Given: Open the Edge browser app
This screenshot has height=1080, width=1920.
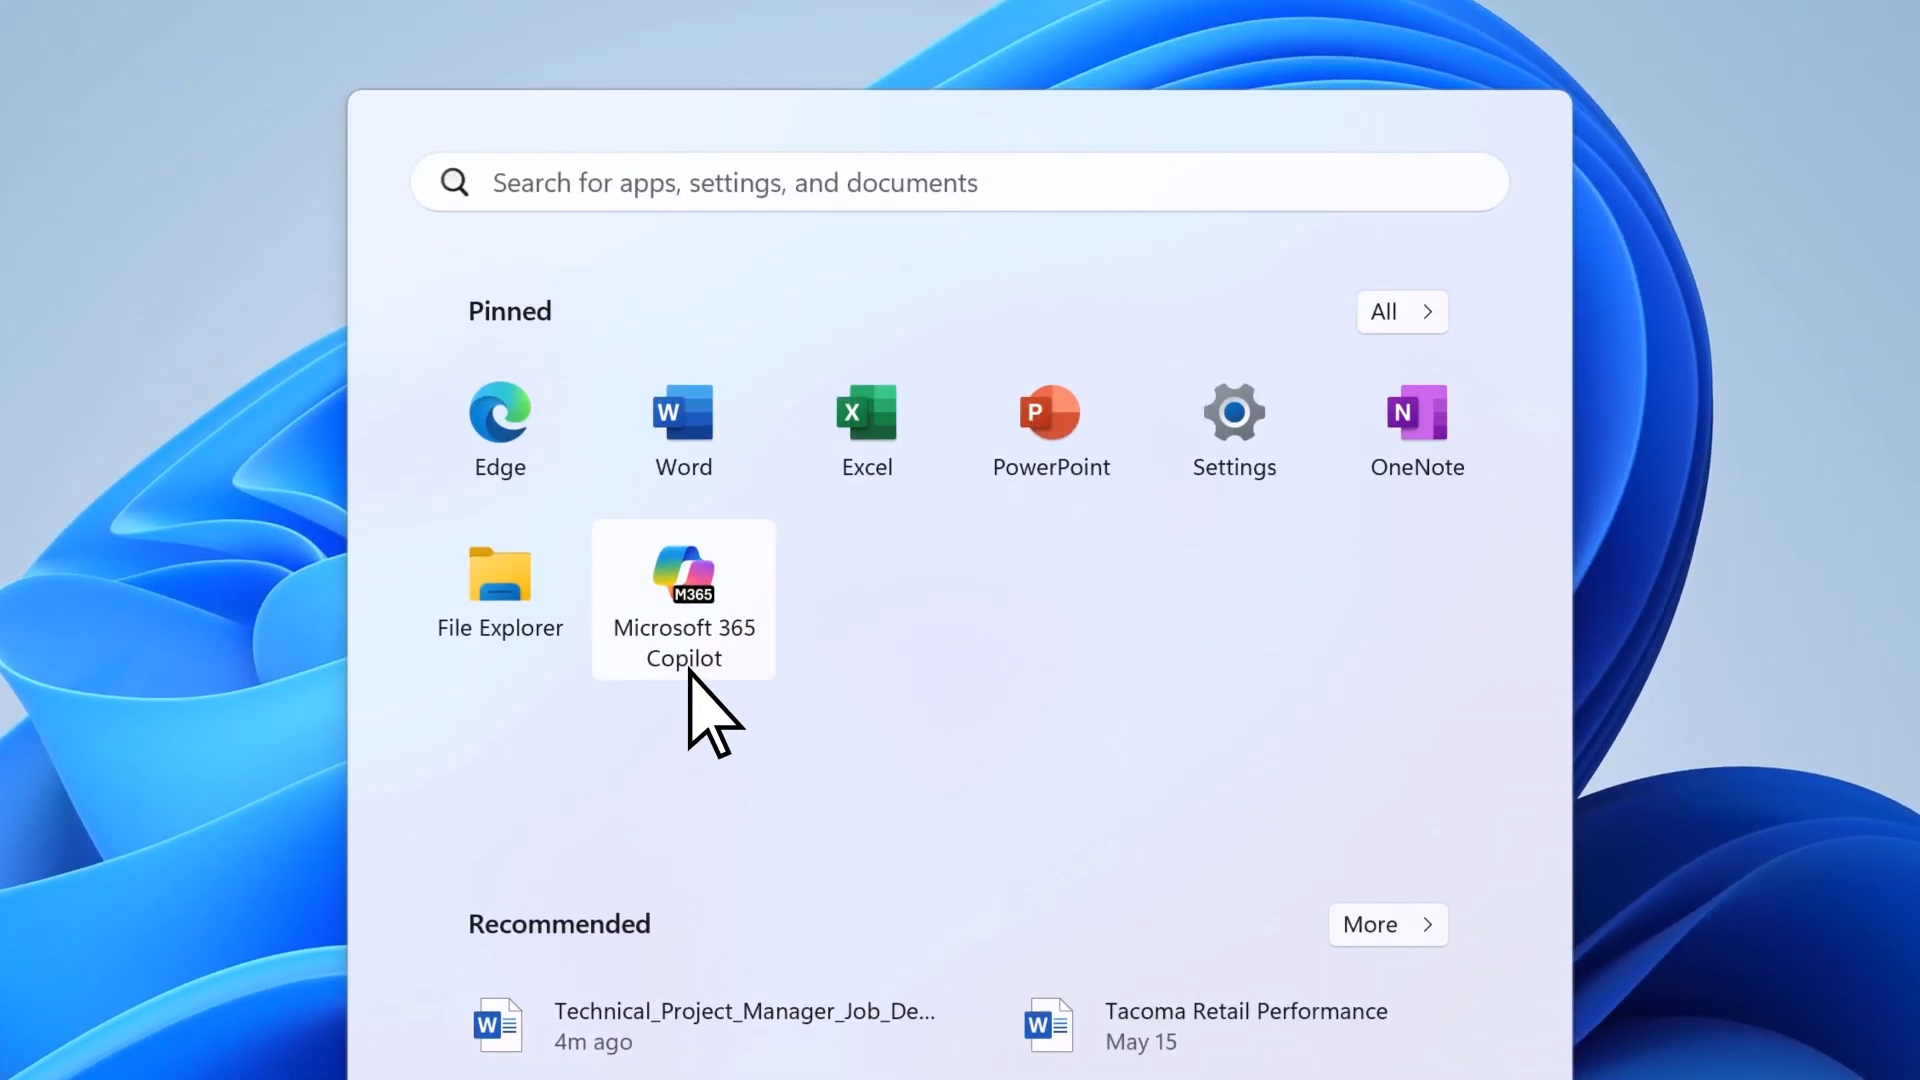Looking at the screenshot, I should 500,431.
